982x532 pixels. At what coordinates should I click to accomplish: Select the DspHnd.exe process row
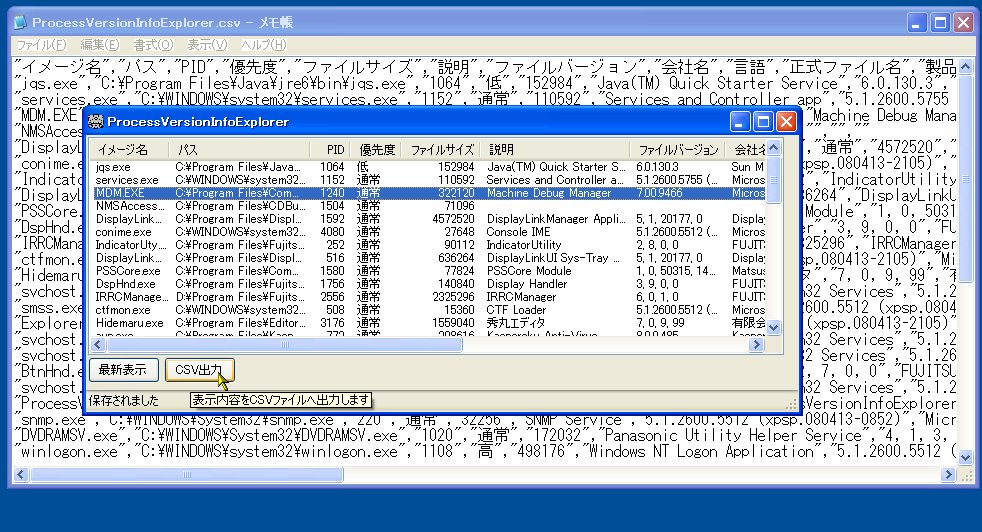click(429, 284)
